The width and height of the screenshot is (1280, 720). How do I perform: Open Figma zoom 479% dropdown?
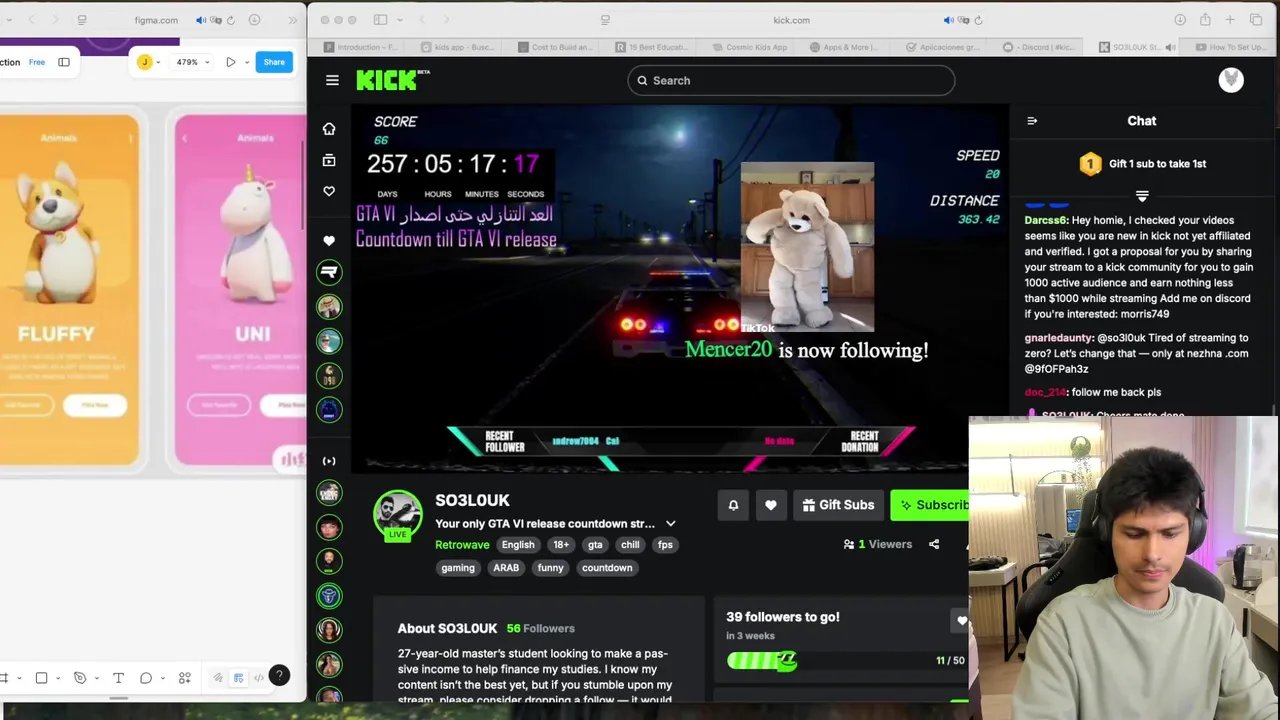[193, 62]
